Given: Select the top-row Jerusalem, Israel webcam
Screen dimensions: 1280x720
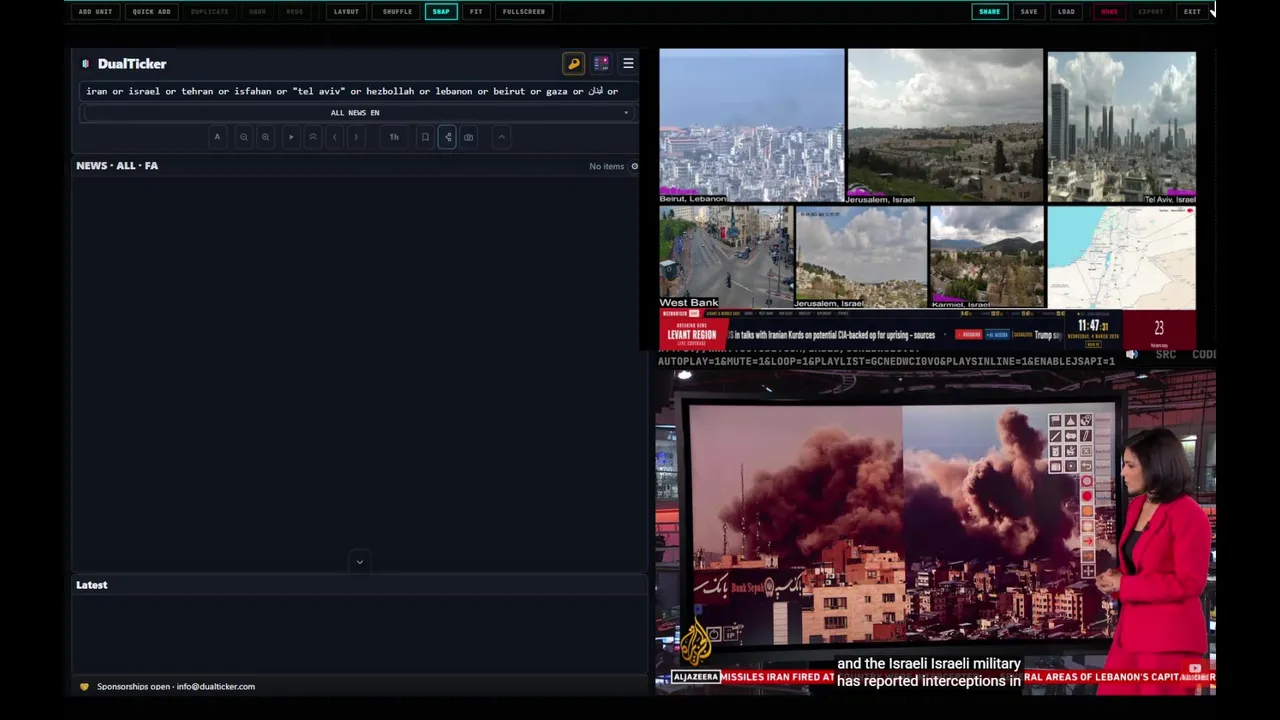Looking at the screenshot, I should (x=945, y=125).
